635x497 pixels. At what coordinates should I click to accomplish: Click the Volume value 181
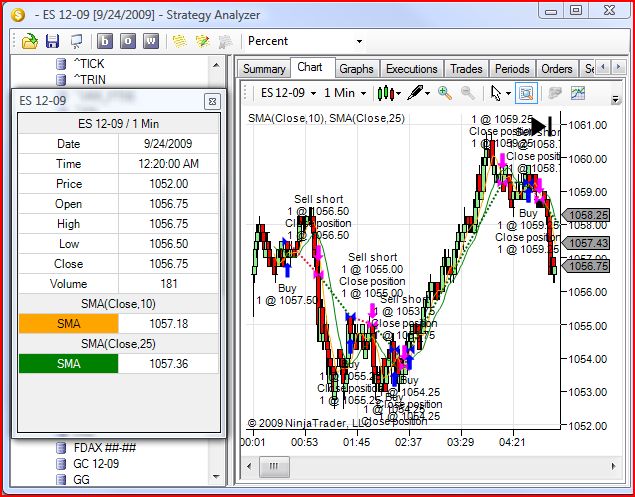pyautogui.click(x=168, y=284)
